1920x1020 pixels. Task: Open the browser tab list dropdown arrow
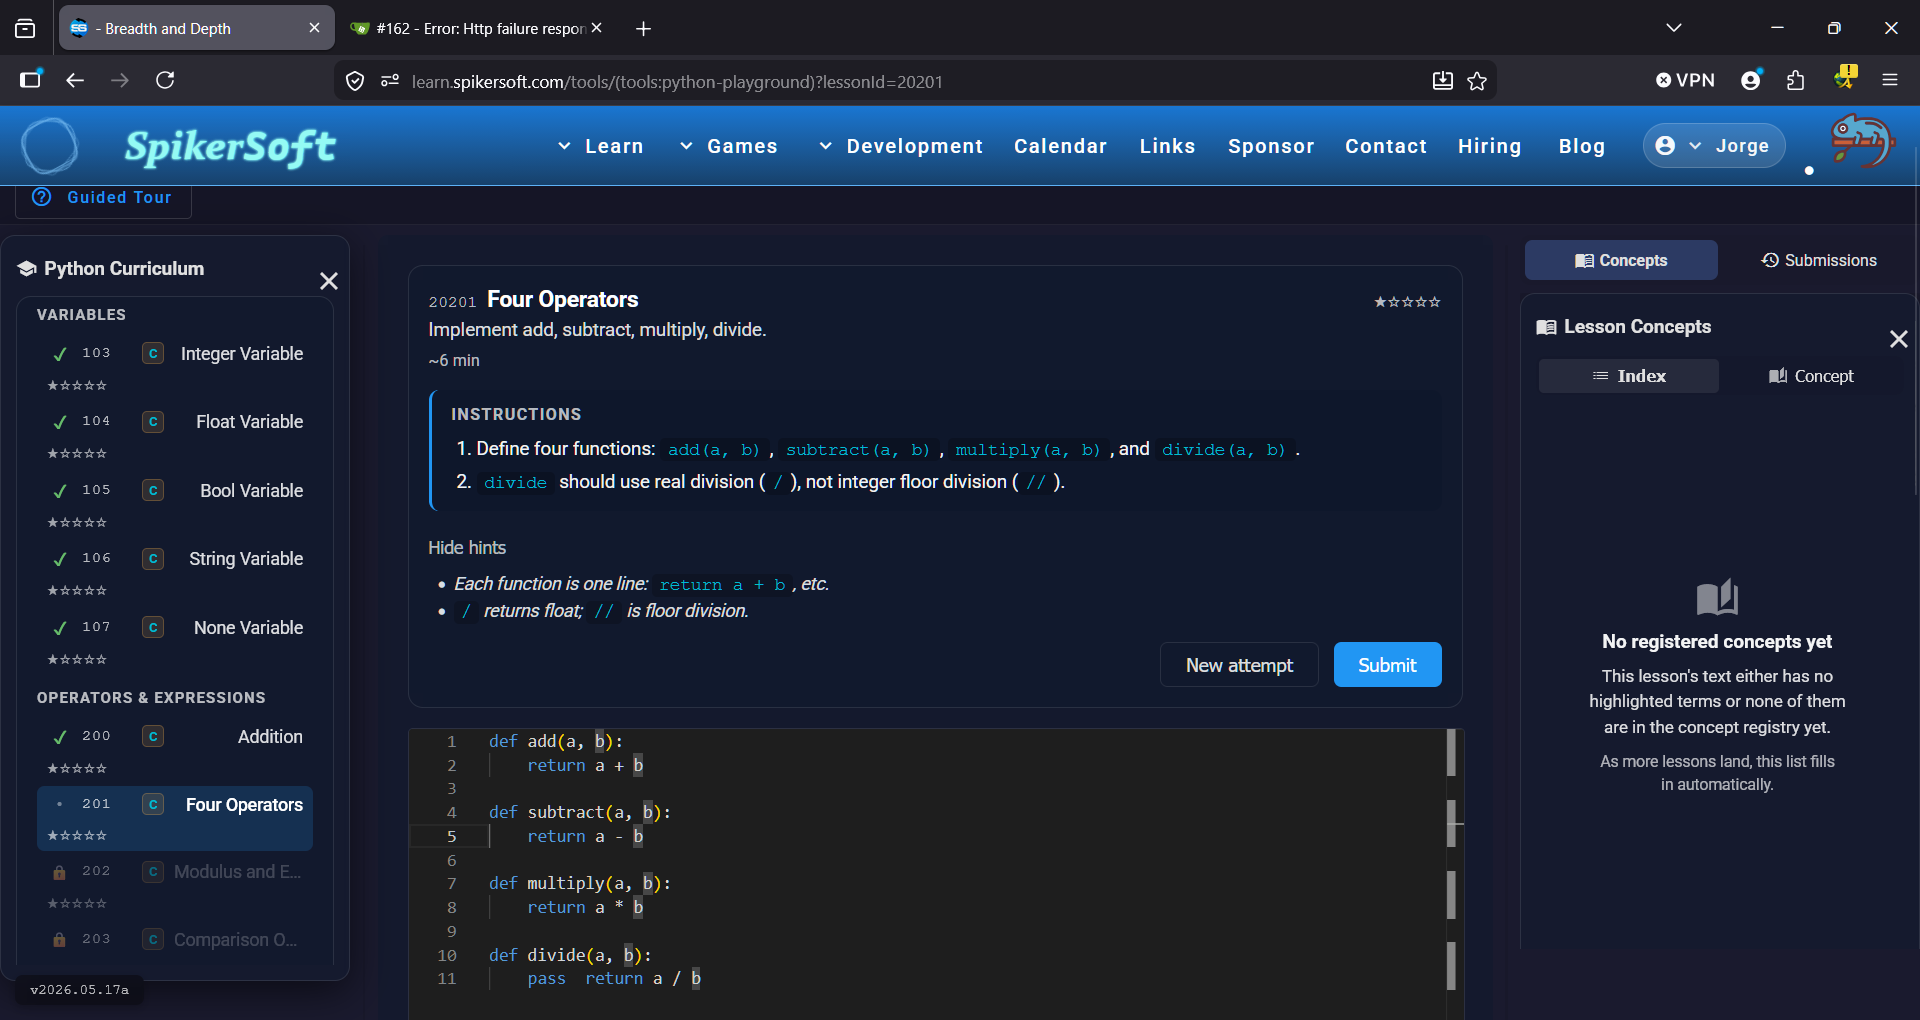click(x=1674, y=28)
